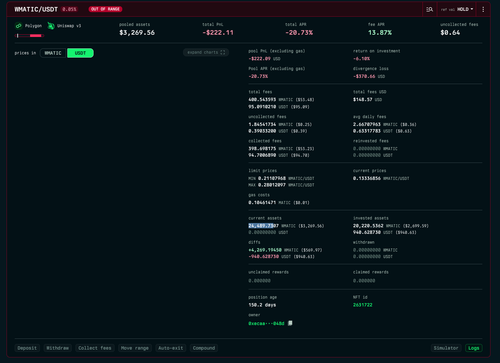500x363 pixels.
Task: Click the total APR value -20.73%
Action: (299, 33)
